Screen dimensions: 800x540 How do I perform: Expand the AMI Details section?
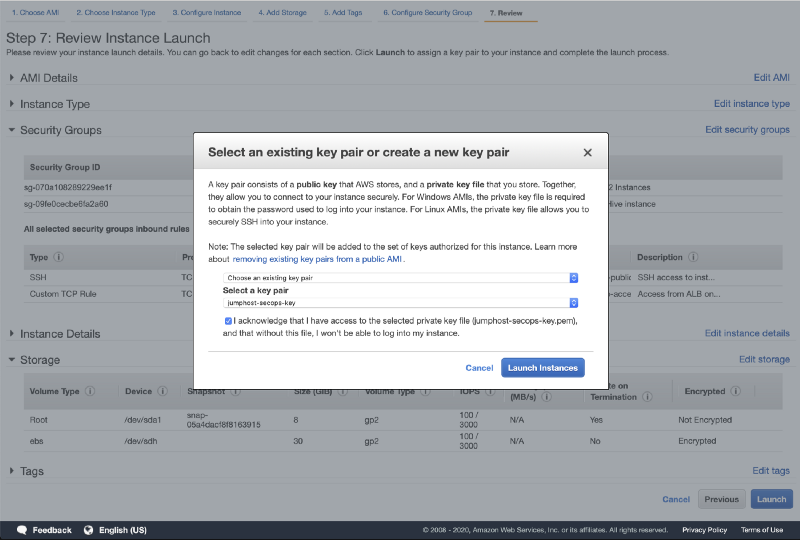tap(12, 78)
